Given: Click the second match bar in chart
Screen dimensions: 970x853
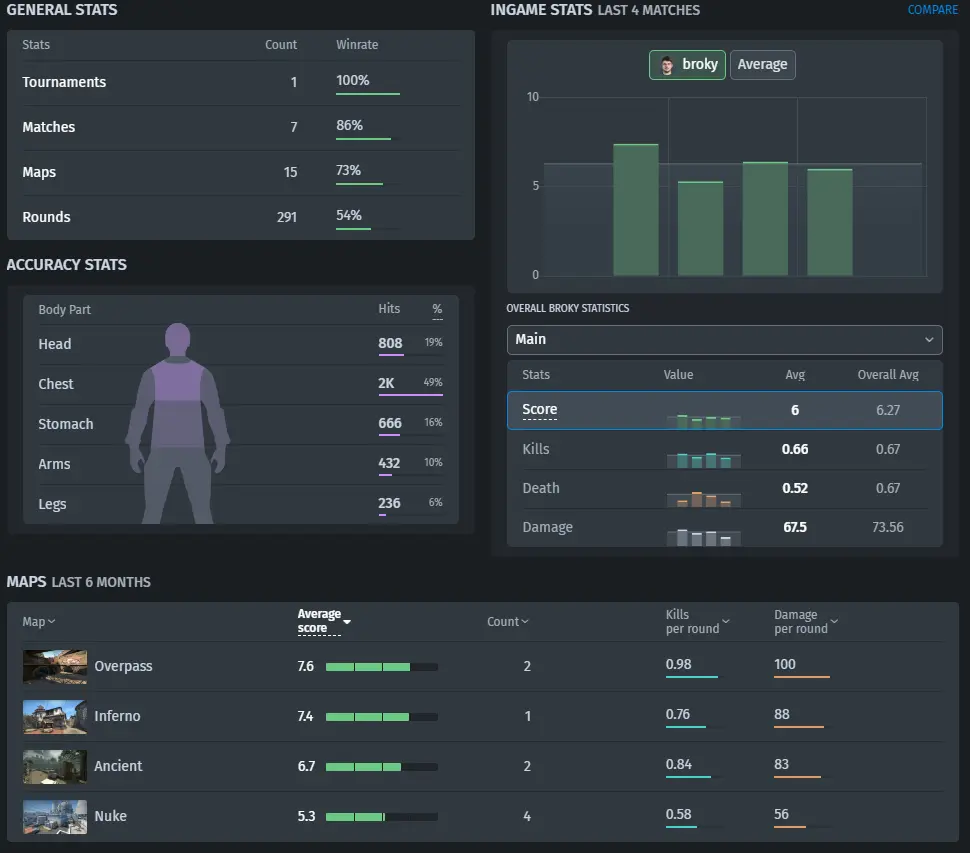Looking at the screenshot, I should coord(700,228).
